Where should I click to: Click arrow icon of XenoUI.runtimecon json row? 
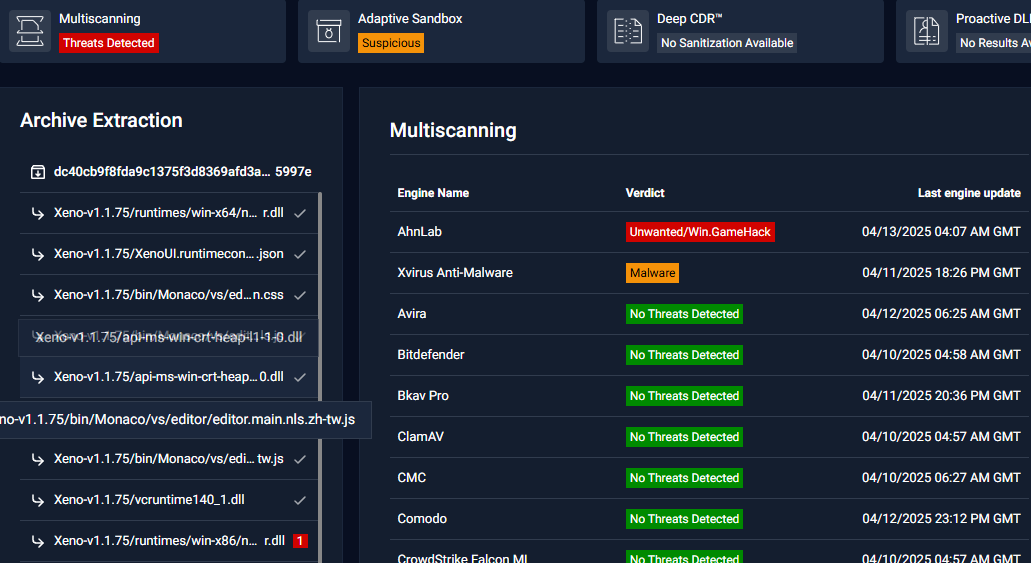(38, 254)
